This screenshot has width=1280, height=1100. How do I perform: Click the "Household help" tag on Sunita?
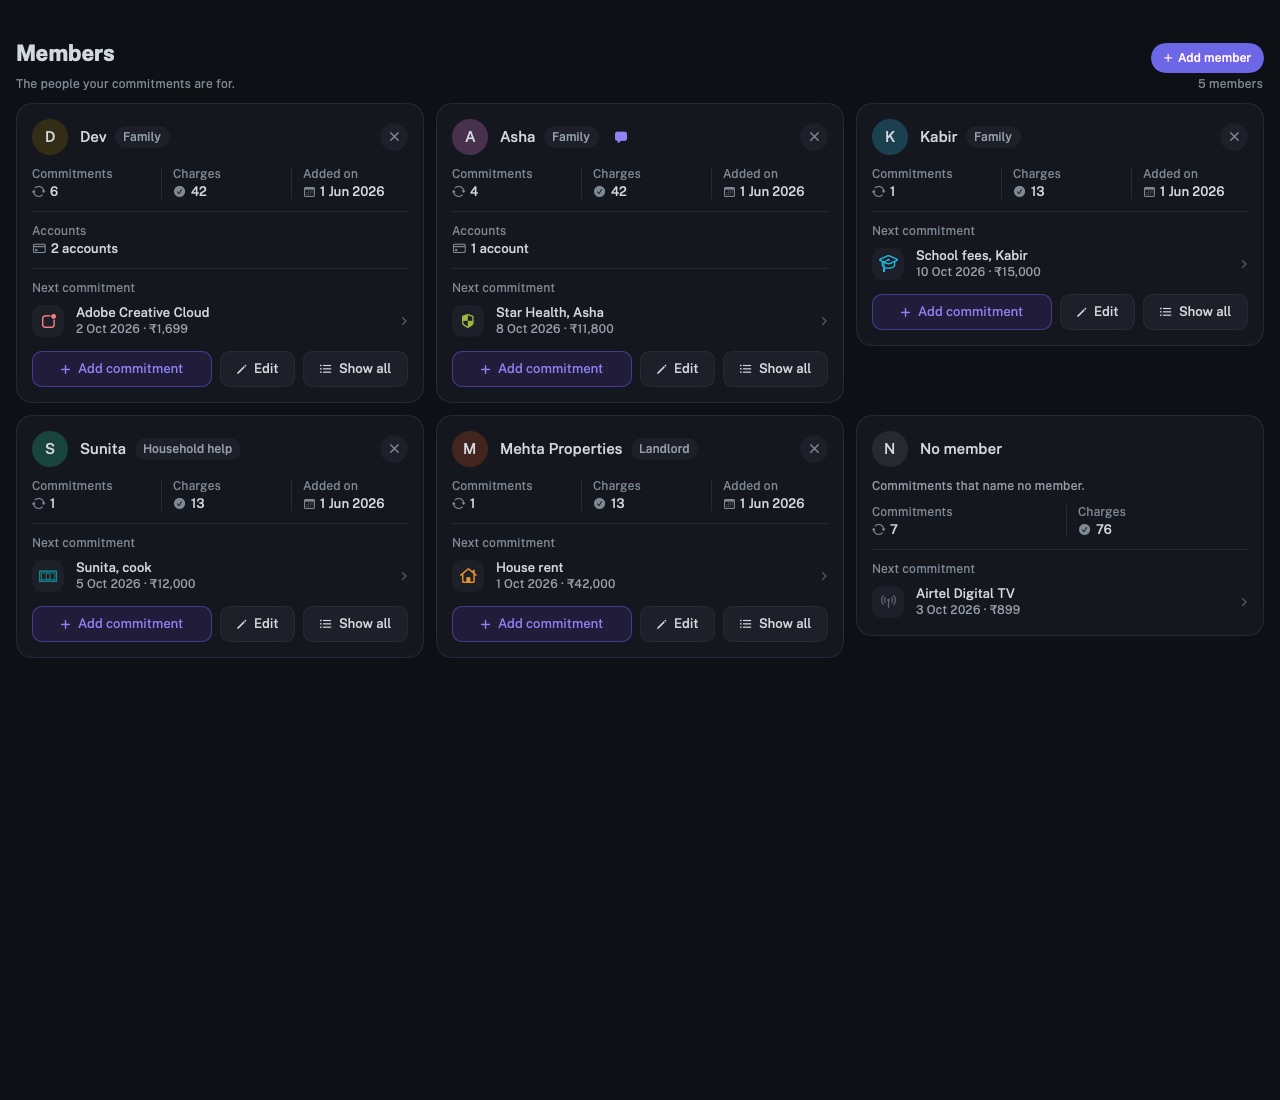(187, 449)
